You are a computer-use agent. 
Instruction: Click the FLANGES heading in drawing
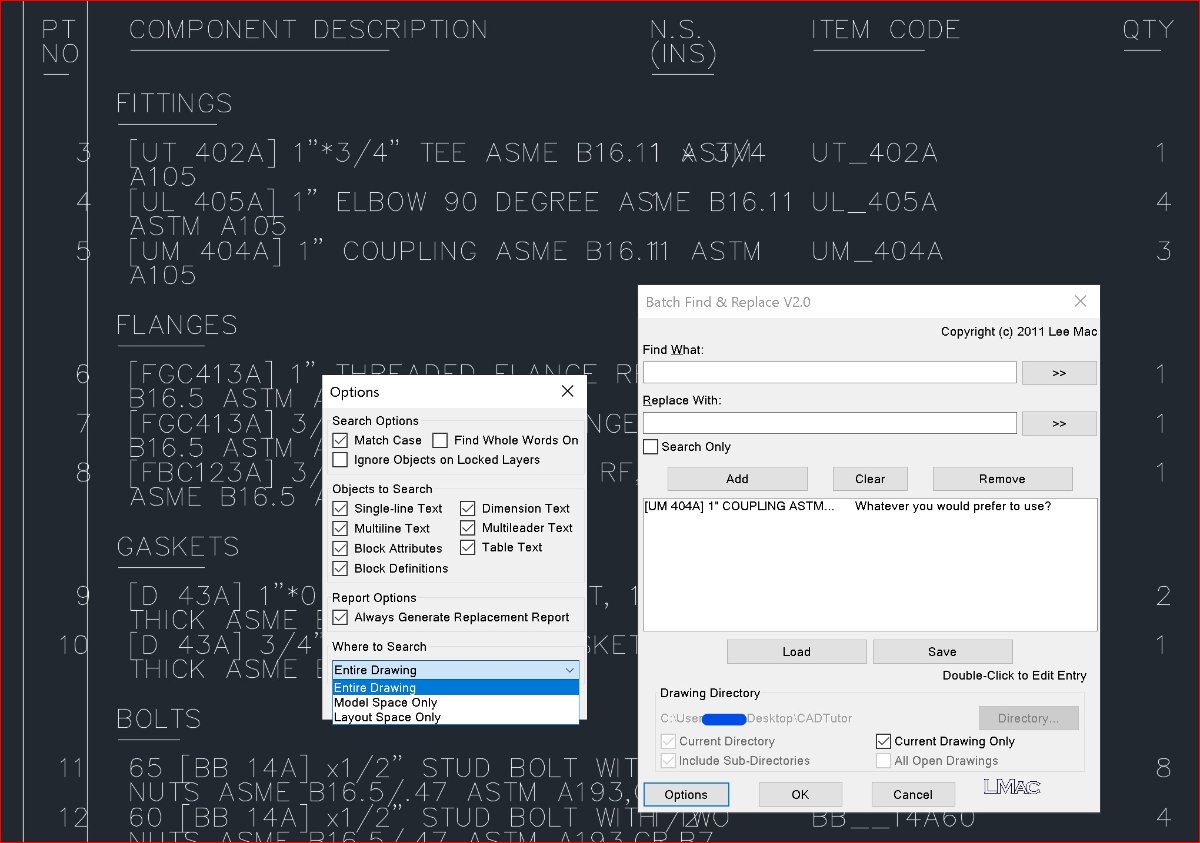click(177, 326)
